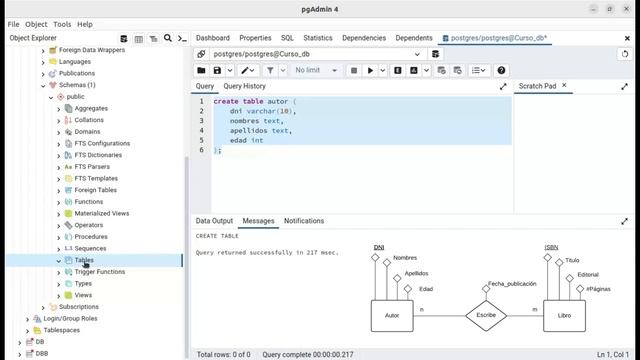Close the Scratch Pad tab

point(564,85)
